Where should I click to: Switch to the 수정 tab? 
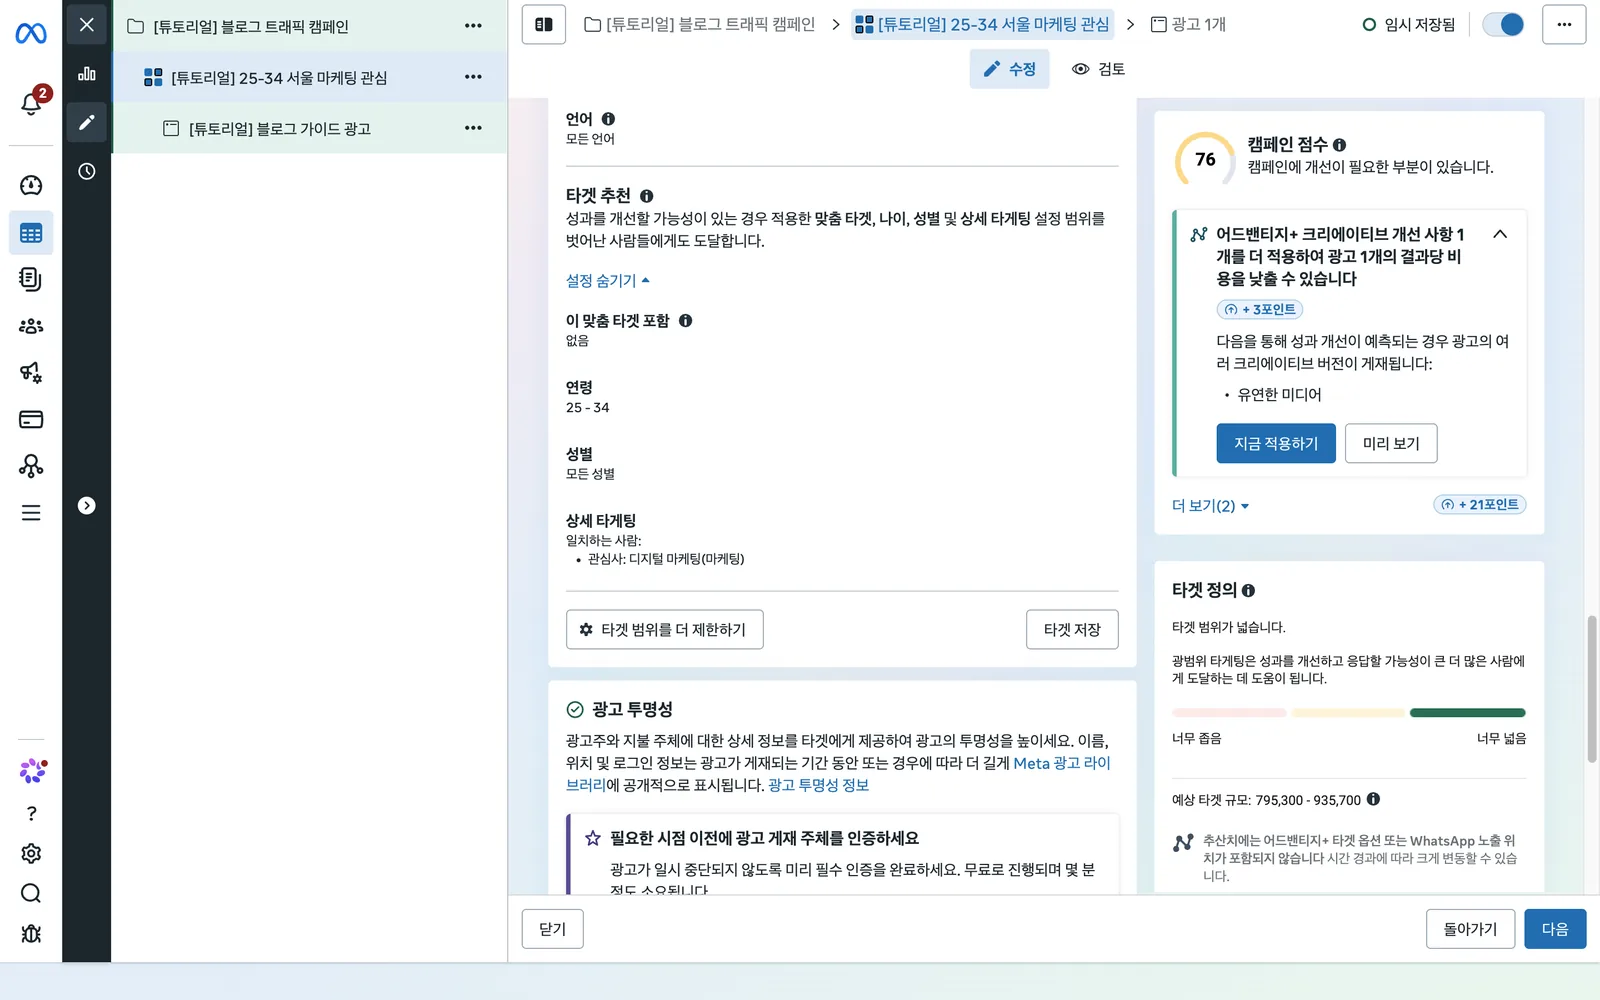pos(1009,69)
